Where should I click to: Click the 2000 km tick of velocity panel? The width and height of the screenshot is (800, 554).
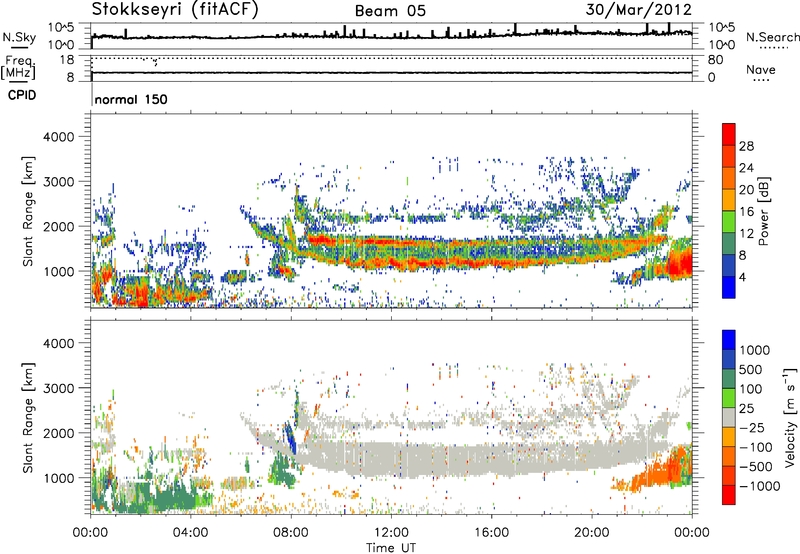(58, 433)
